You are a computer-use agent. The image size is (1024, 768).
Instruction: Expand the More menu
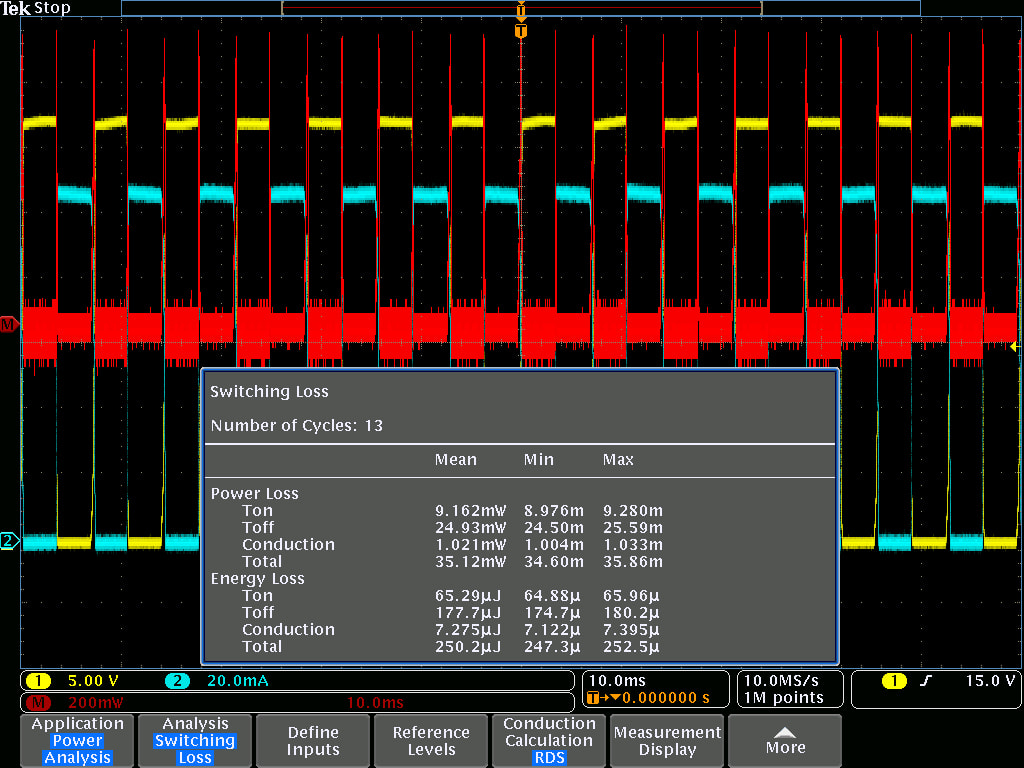point(785,740)
